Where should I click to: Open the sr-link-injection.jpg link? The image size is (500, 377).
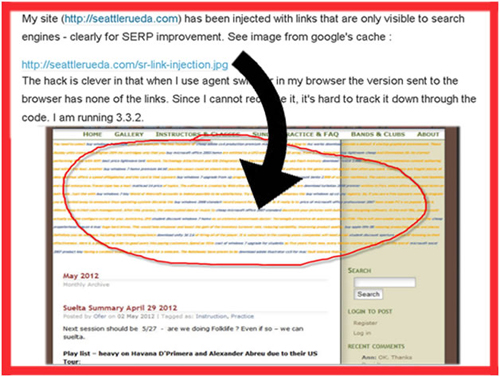click(125, 64)
